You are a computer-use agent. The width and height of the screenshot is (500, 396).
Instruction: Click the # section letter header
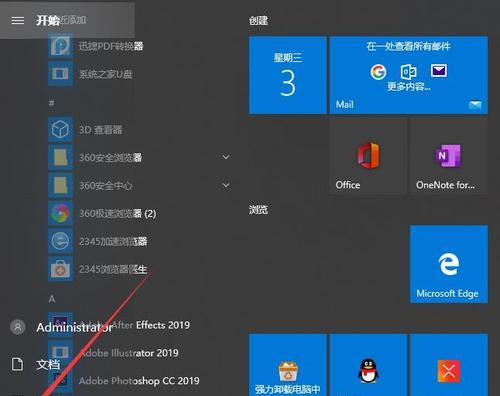[x=51, y=103]
